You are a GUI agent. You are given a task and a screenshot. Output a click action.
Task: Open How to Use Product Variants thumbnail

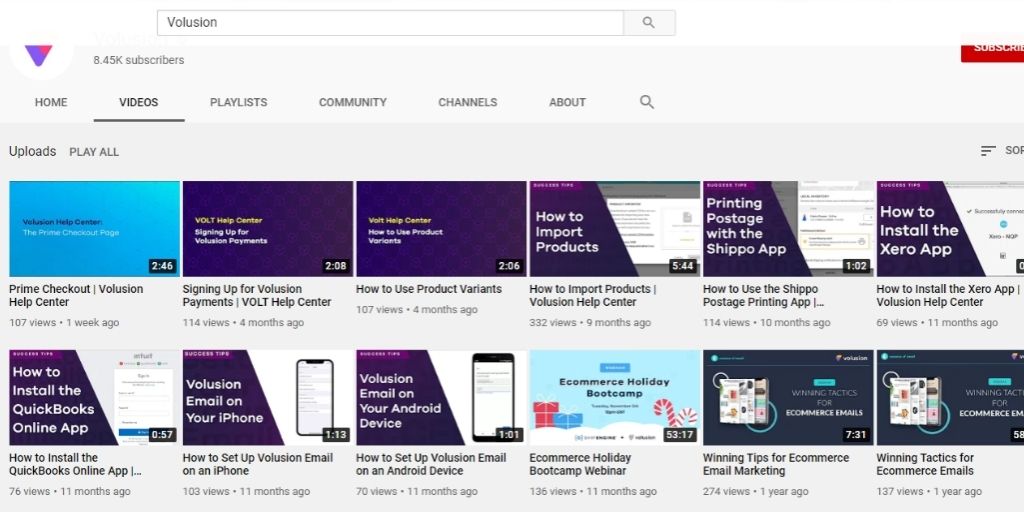441,229
